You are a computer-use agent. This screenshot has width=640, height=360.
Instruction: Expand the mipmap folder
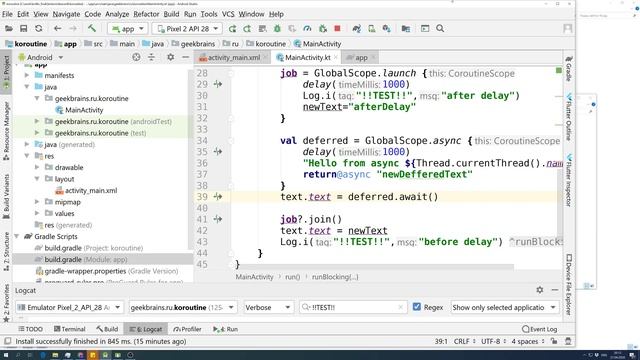(x=37, y=202)
